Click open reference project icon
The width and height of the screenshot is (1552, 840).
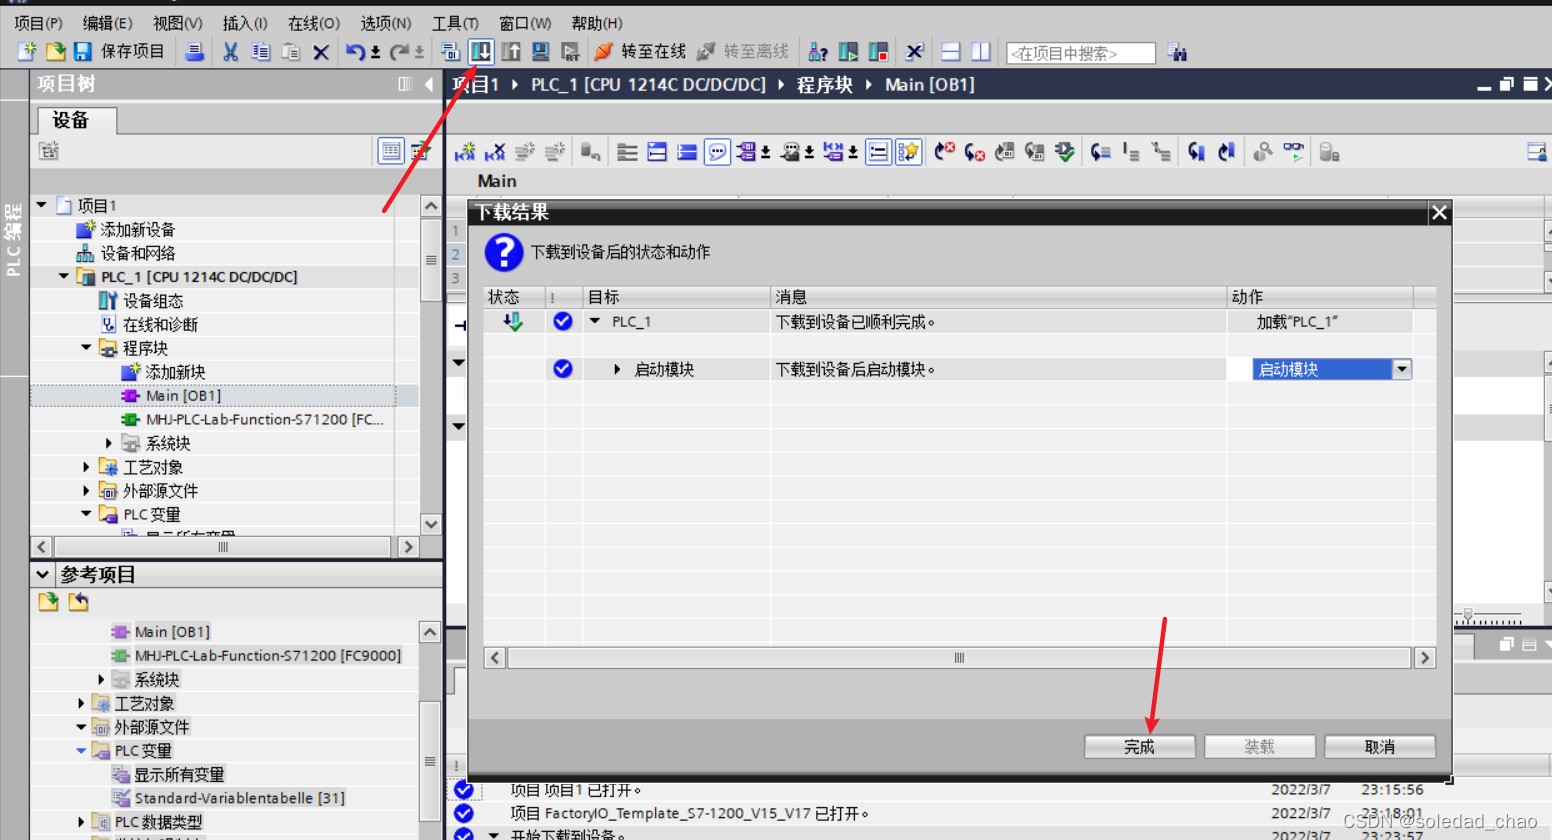pyautogui.click(x=48, y=601)
